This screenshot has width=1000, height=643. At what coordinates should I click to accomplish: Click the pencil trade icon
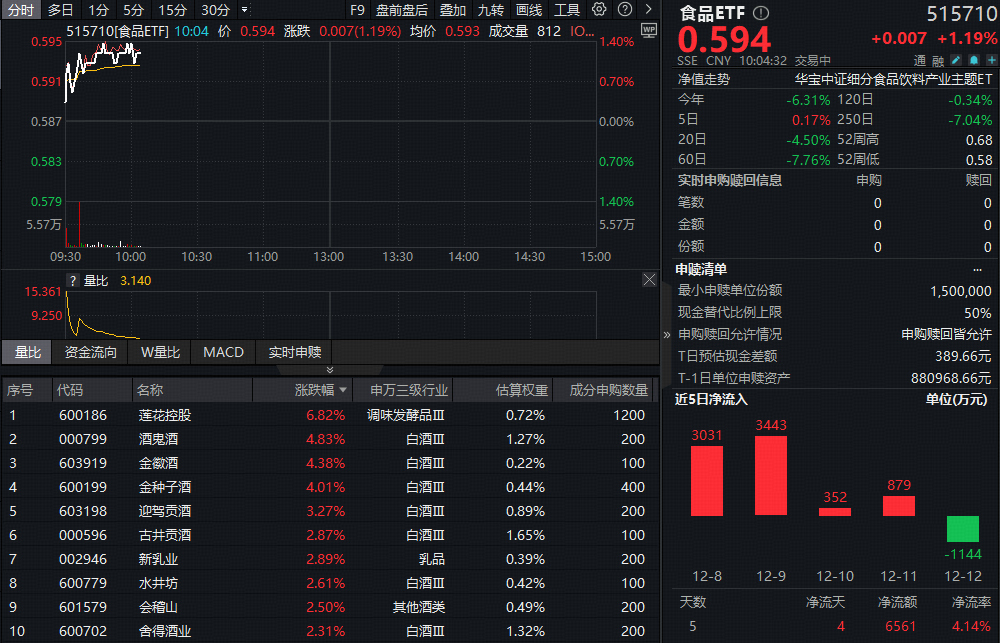tap(955, 60)
